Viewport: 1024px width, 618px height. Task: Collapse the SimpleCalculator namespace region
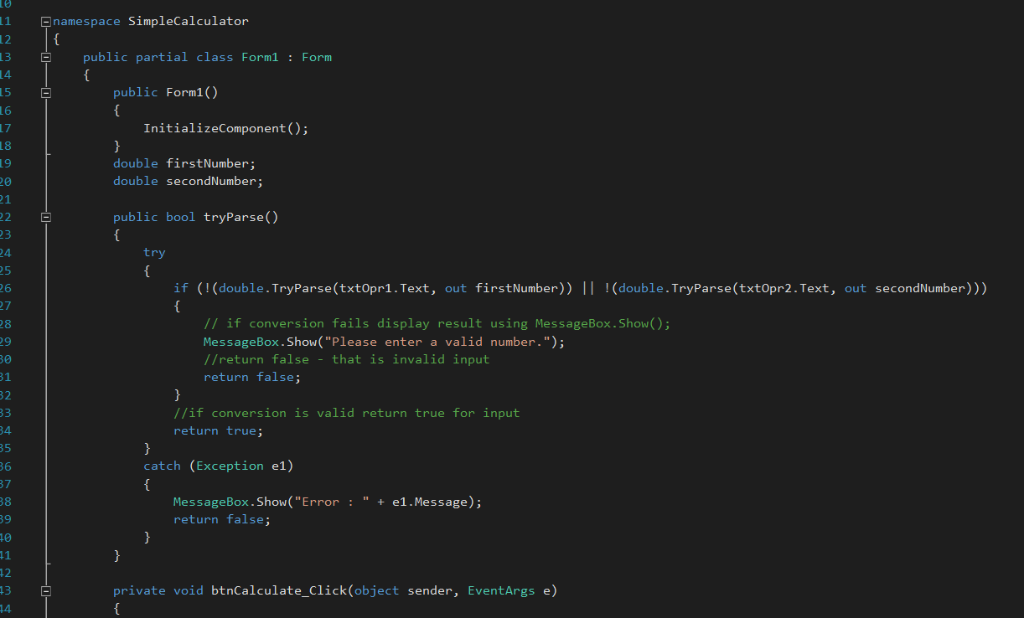coord(44,20)
